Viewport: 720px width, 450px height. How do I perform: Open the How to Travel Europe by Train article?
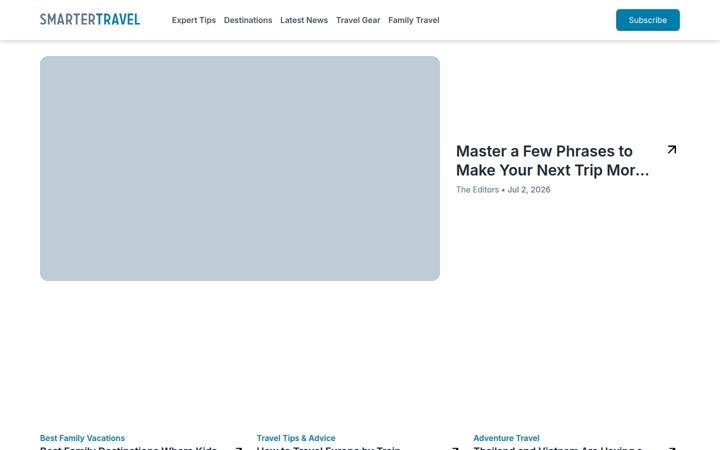tap(328, 448)
